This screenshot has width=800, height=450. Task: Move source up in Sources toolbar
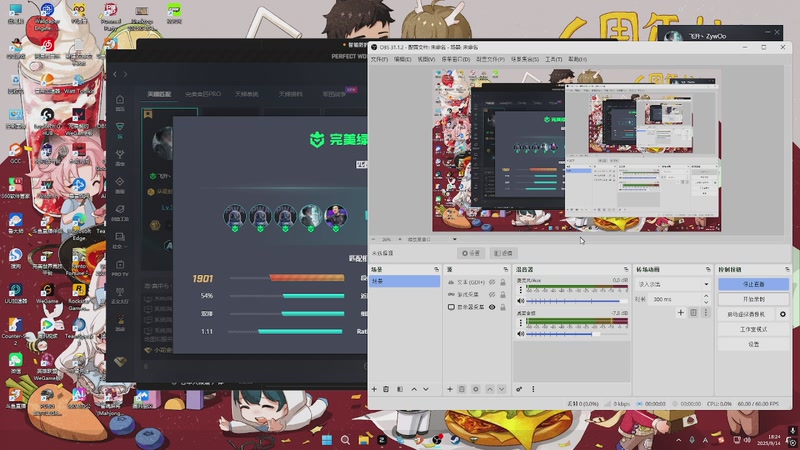tap(489, 389)
